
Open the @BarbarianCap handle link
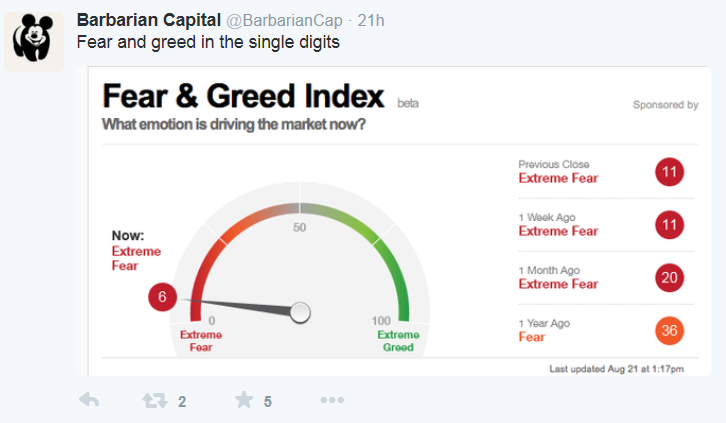click(x=287, y=20)
